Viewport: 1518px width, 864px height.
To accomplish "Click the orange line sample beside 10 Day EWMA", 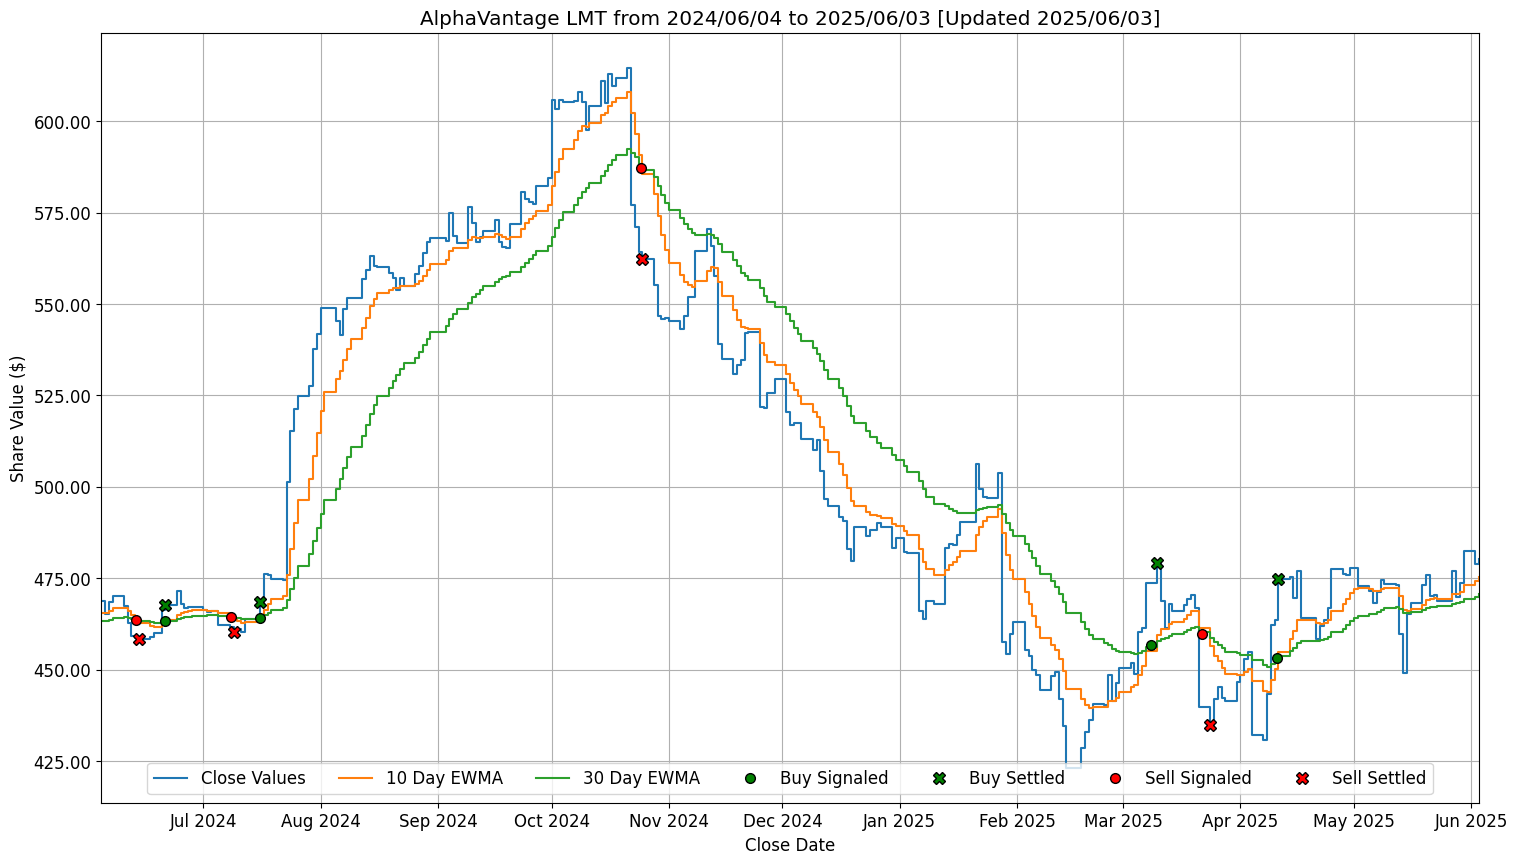I will [356, 778].
